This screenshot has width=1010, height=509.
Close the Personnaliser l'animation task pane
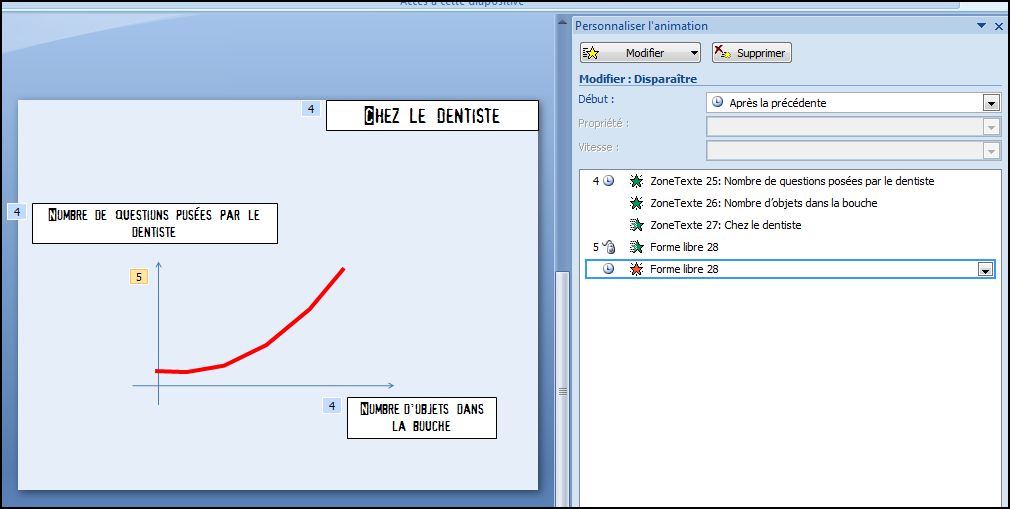click(998, 26)
